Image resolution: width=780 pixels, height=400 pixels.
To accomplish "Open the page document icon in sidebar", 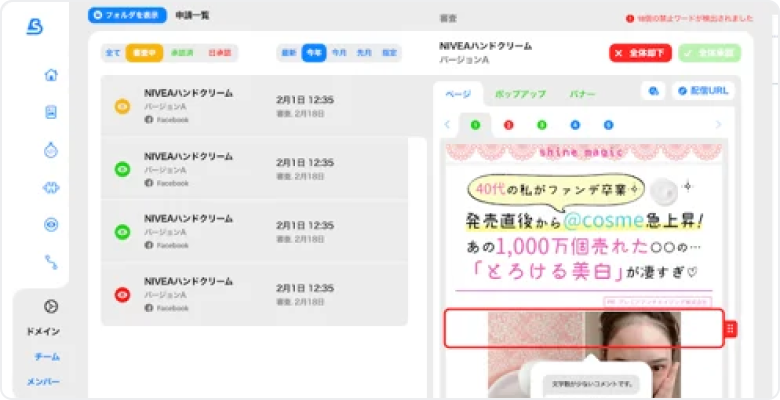I will pyautogui.click(x=51, y=112).
